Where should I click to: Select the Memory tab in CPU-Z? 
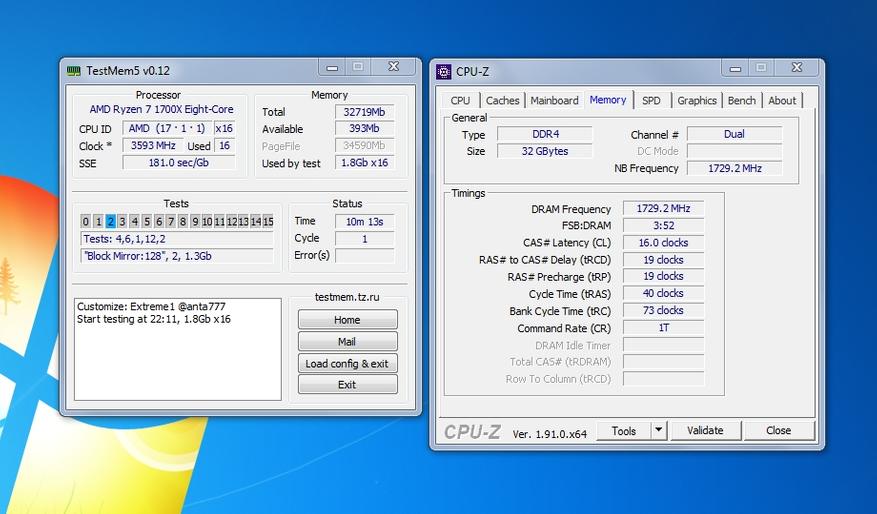tap(607, 100)
